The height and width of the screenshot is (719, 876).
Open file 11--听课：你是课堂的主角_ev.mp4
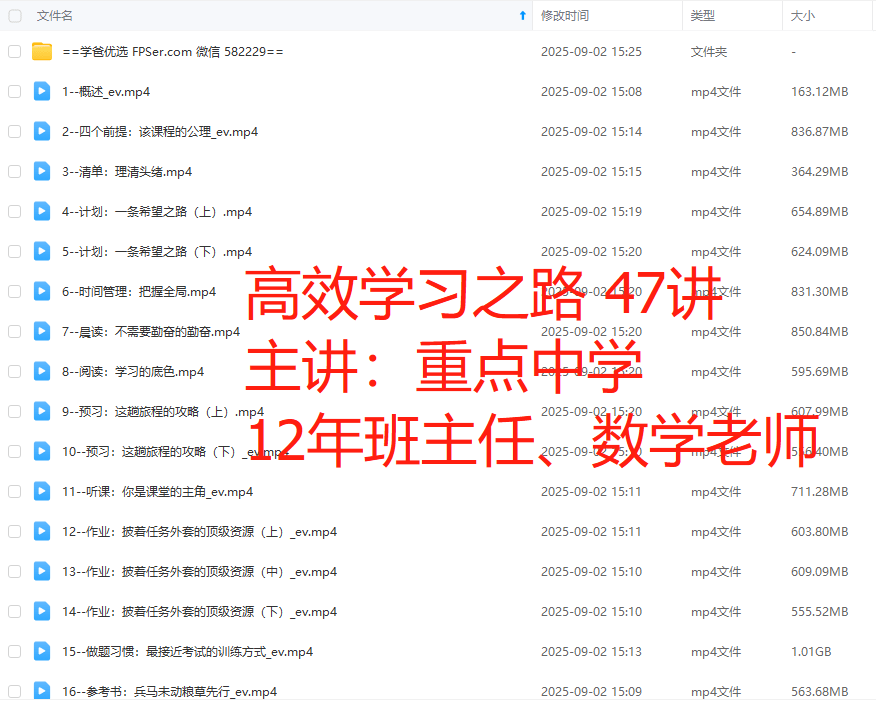click(158, 492)
